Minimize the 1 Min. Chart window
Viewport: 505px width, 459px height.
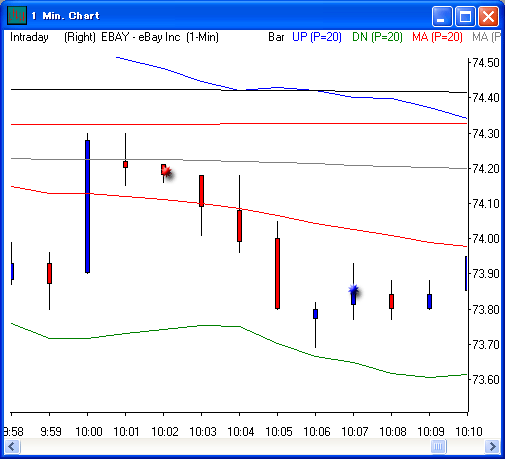tap(442, 16)
